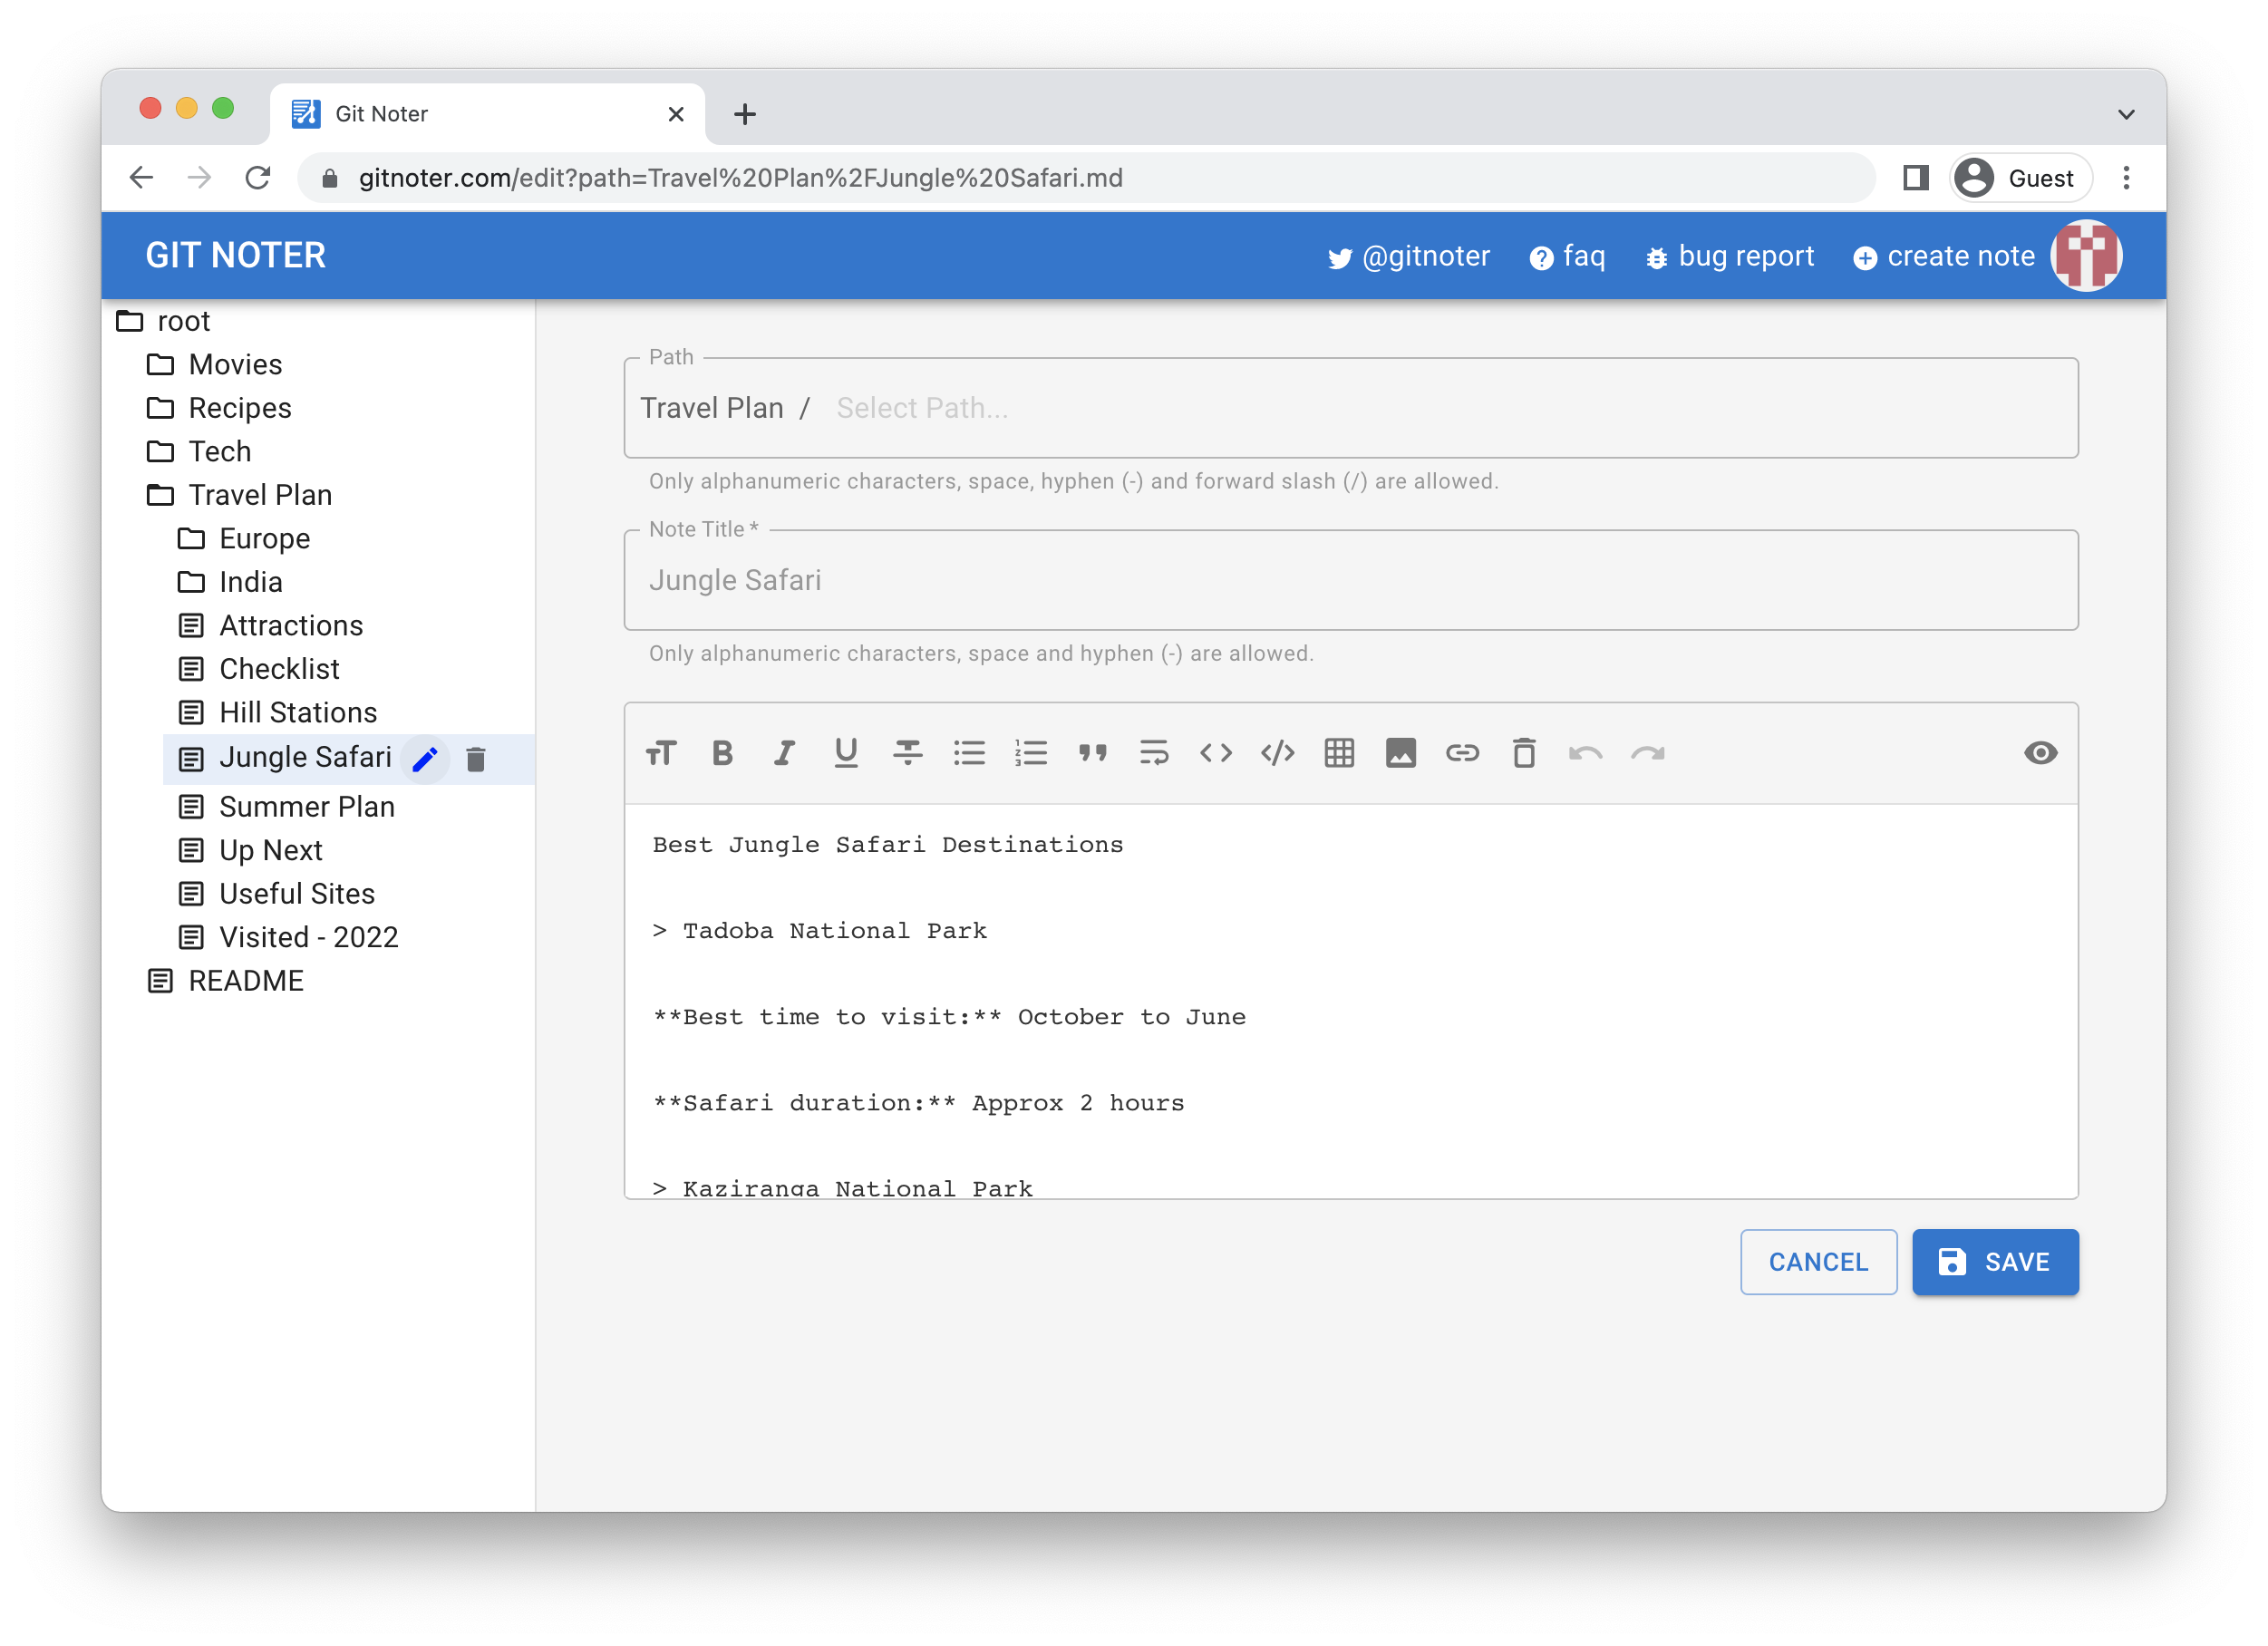Image resolution: width=2268 pixels, height=1646 pixels.
Task: Toggle strikethrough formatting
Action: click(907, 753)
